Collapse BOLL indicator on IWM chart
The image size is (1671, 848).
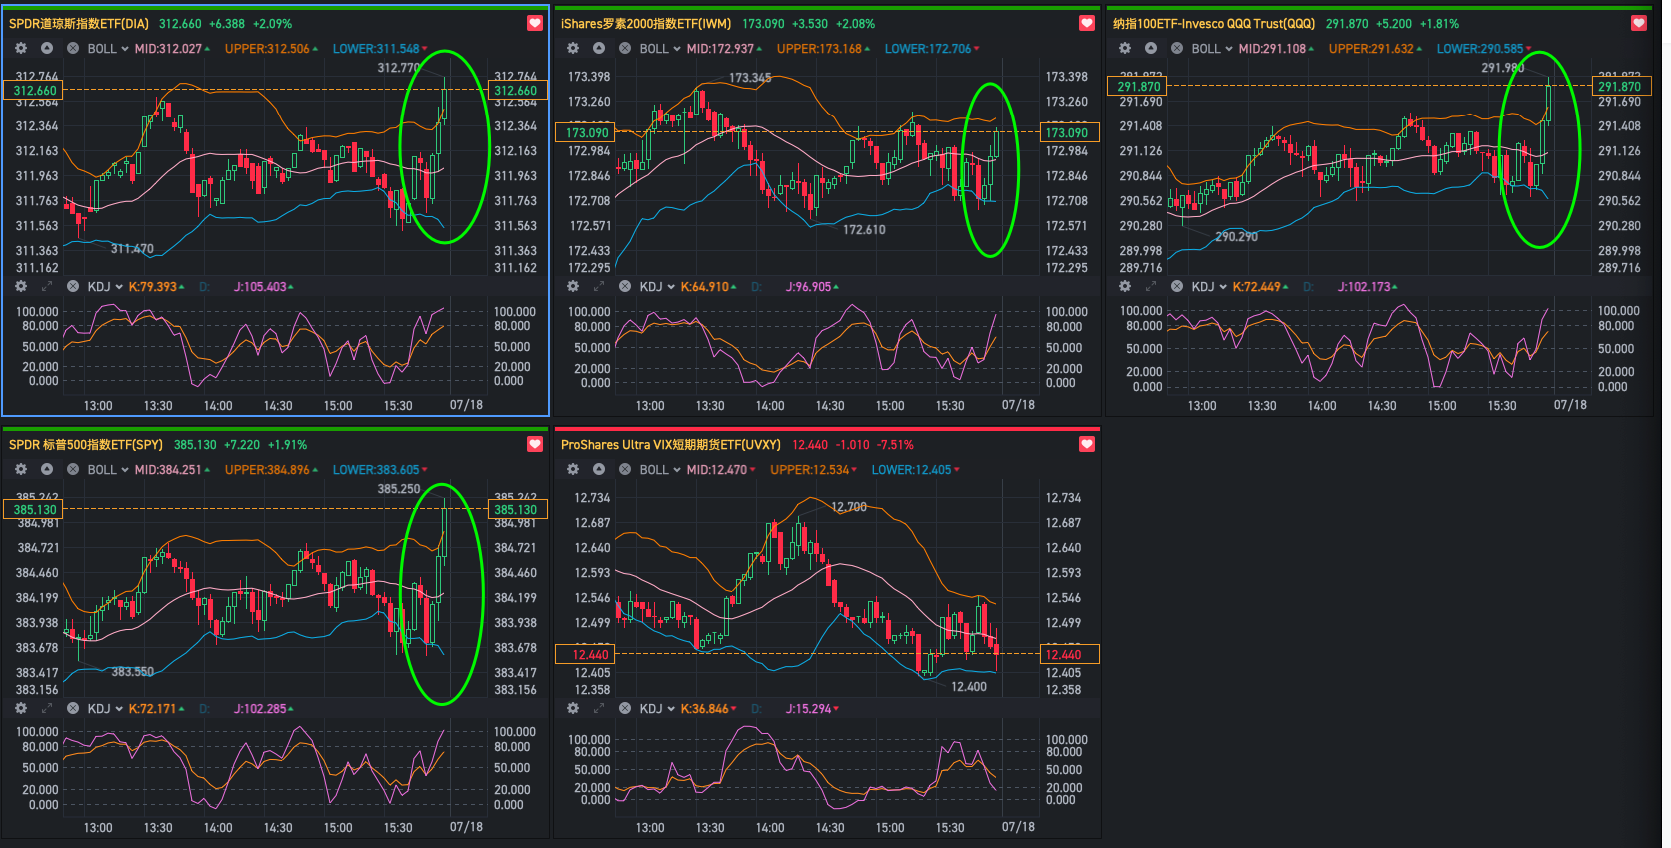(599, 48)
